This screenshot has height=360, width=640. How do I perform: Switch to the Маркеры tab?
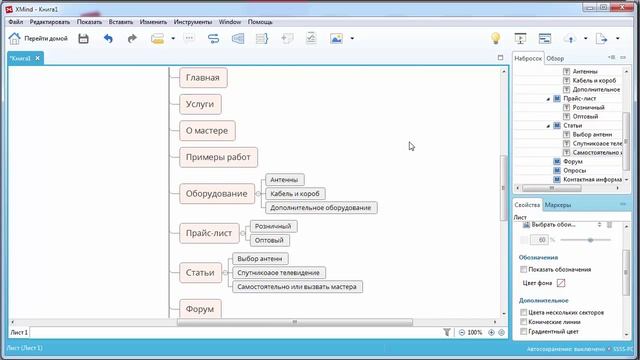click(558, 205)
